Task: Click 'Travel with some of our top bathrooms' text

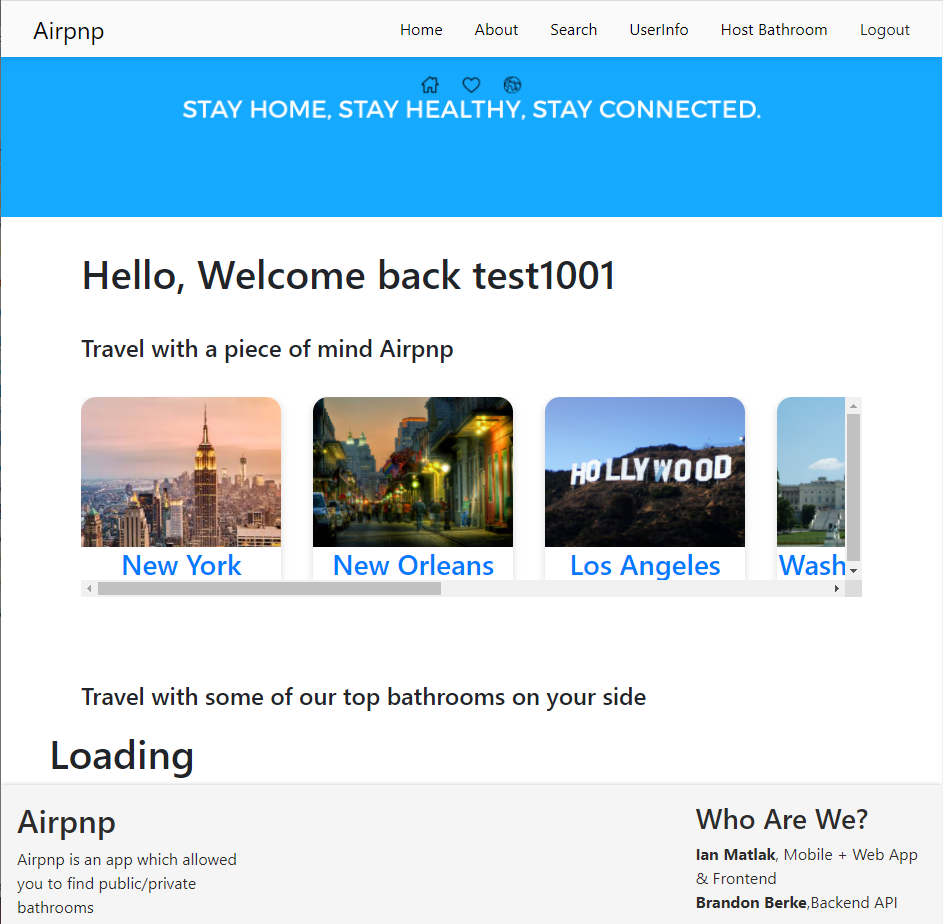Action: coord(364,697)
